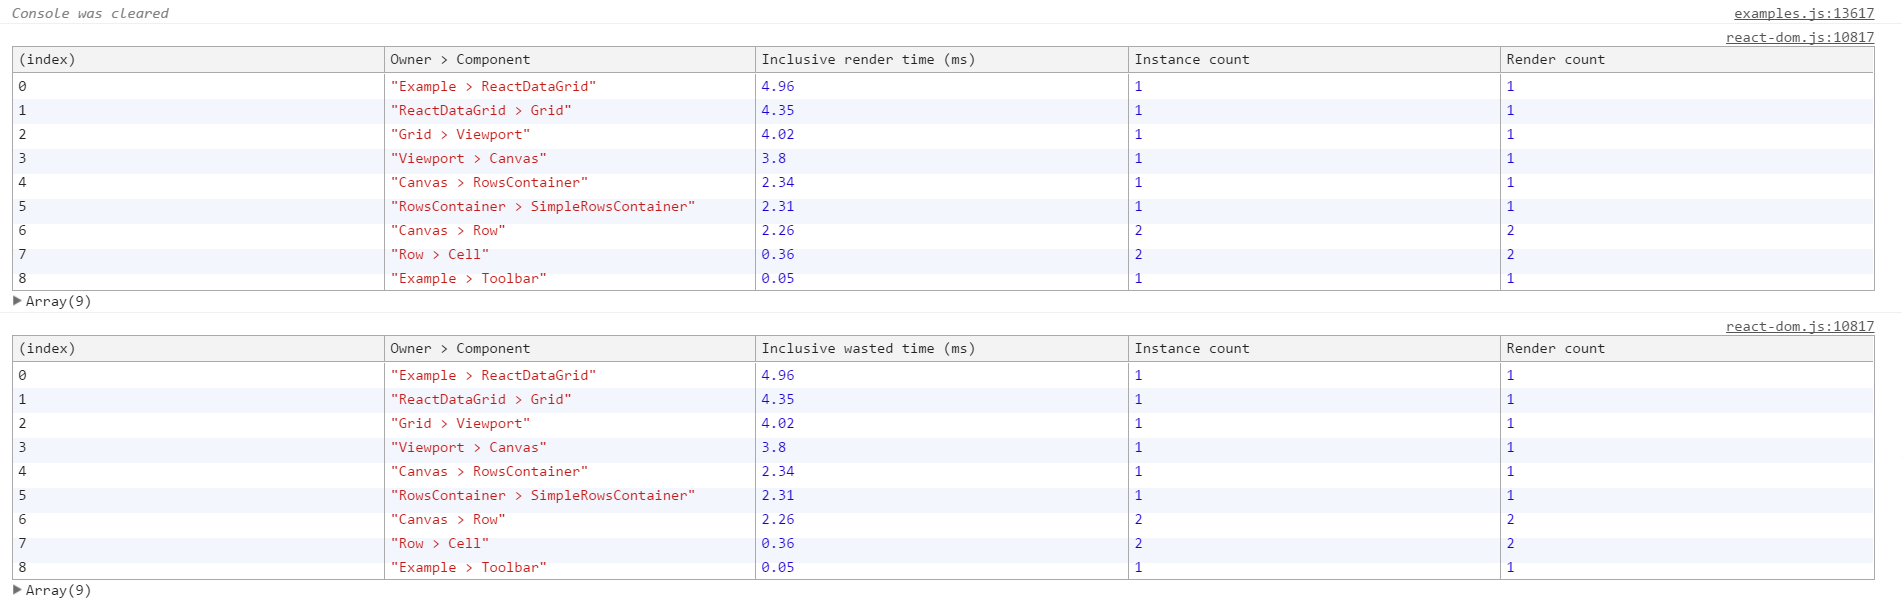Screen dimensions: 1903x598
Task: Click the "Console was cleared" message
Action: [90, 13]
